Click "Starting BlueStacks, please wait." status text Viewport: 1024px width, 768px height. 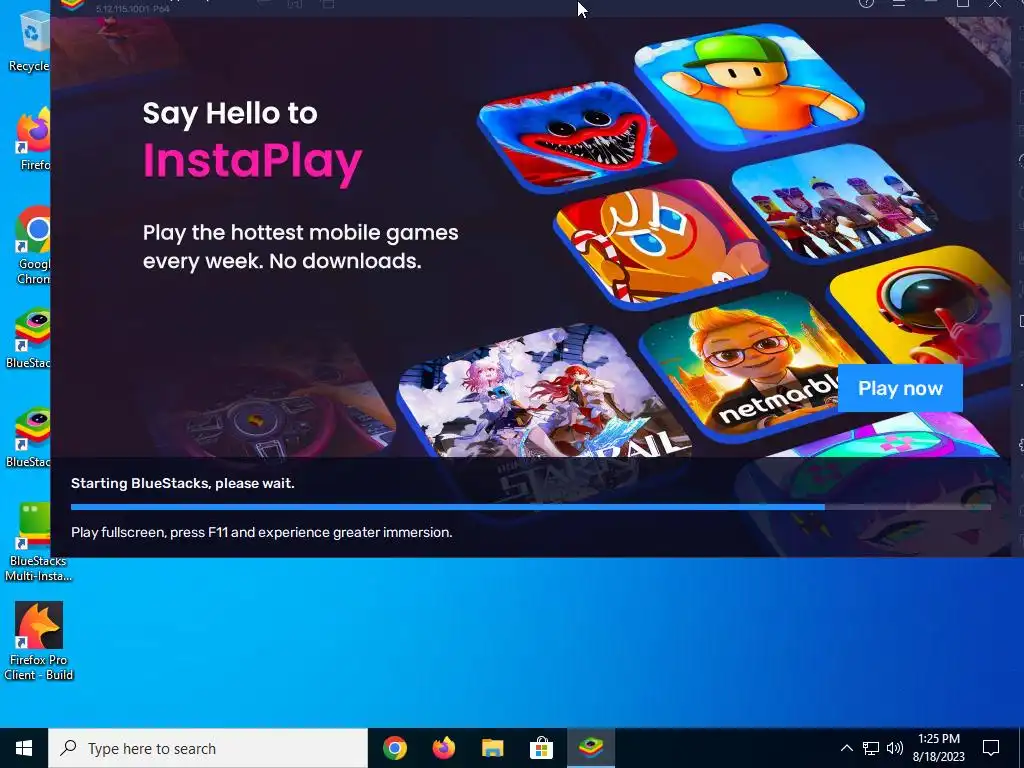[183, 483]
